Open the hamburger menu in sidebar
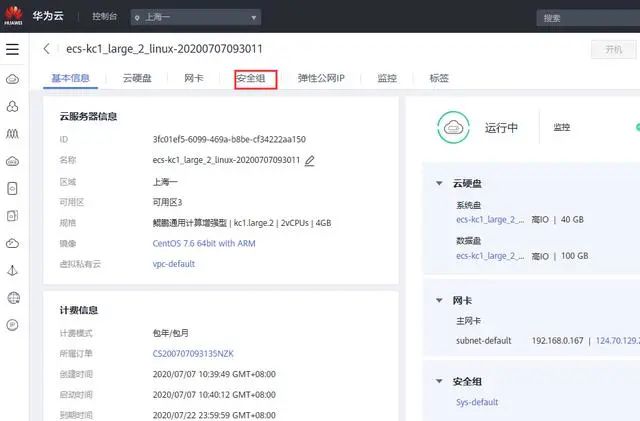This screenshot has width=640, height=421. coord(12,49)
